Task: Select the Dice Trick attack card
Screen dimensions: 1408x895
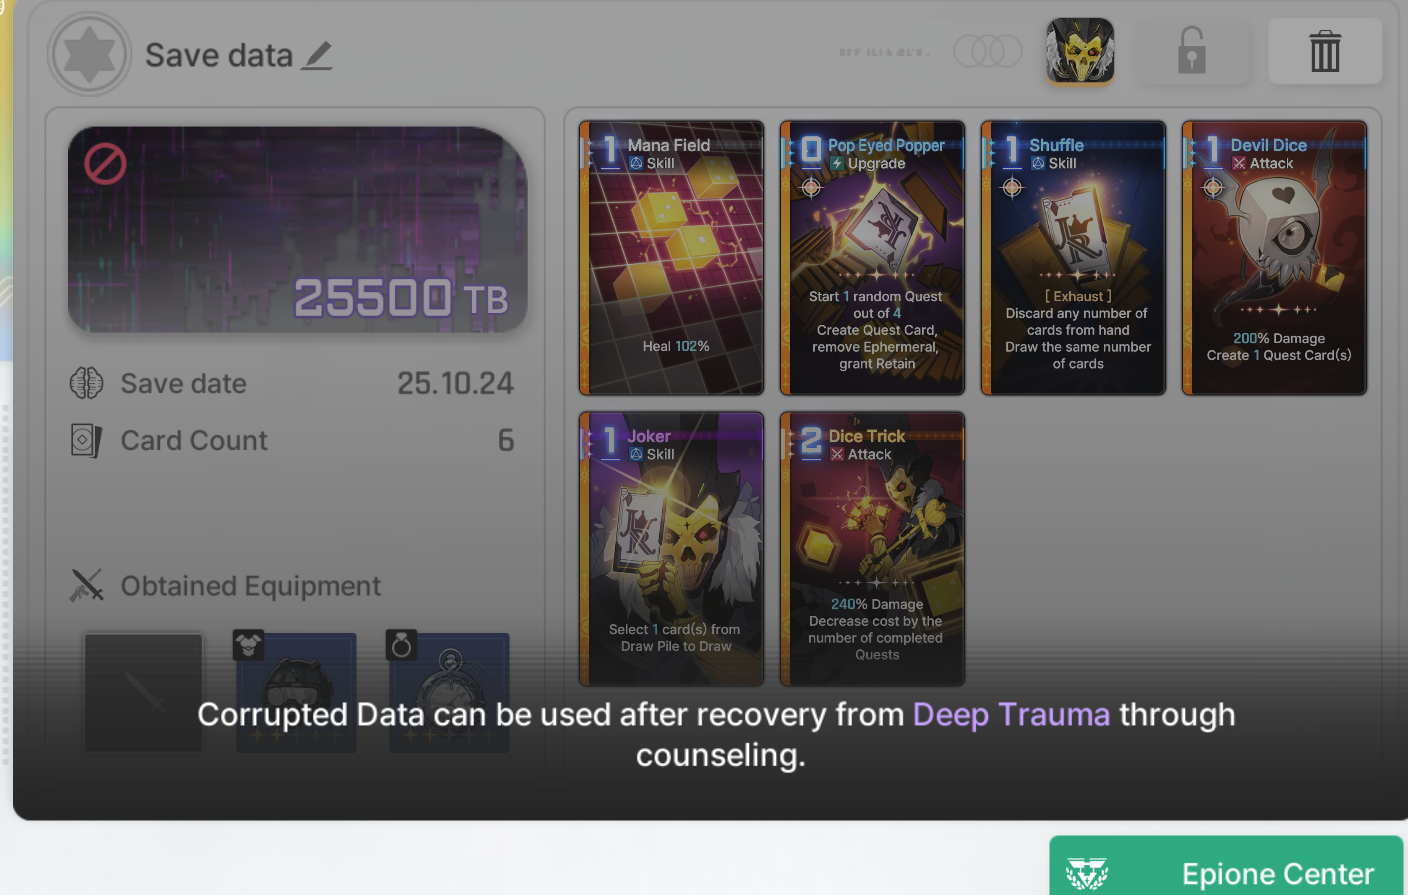Action: pos(872,549)
